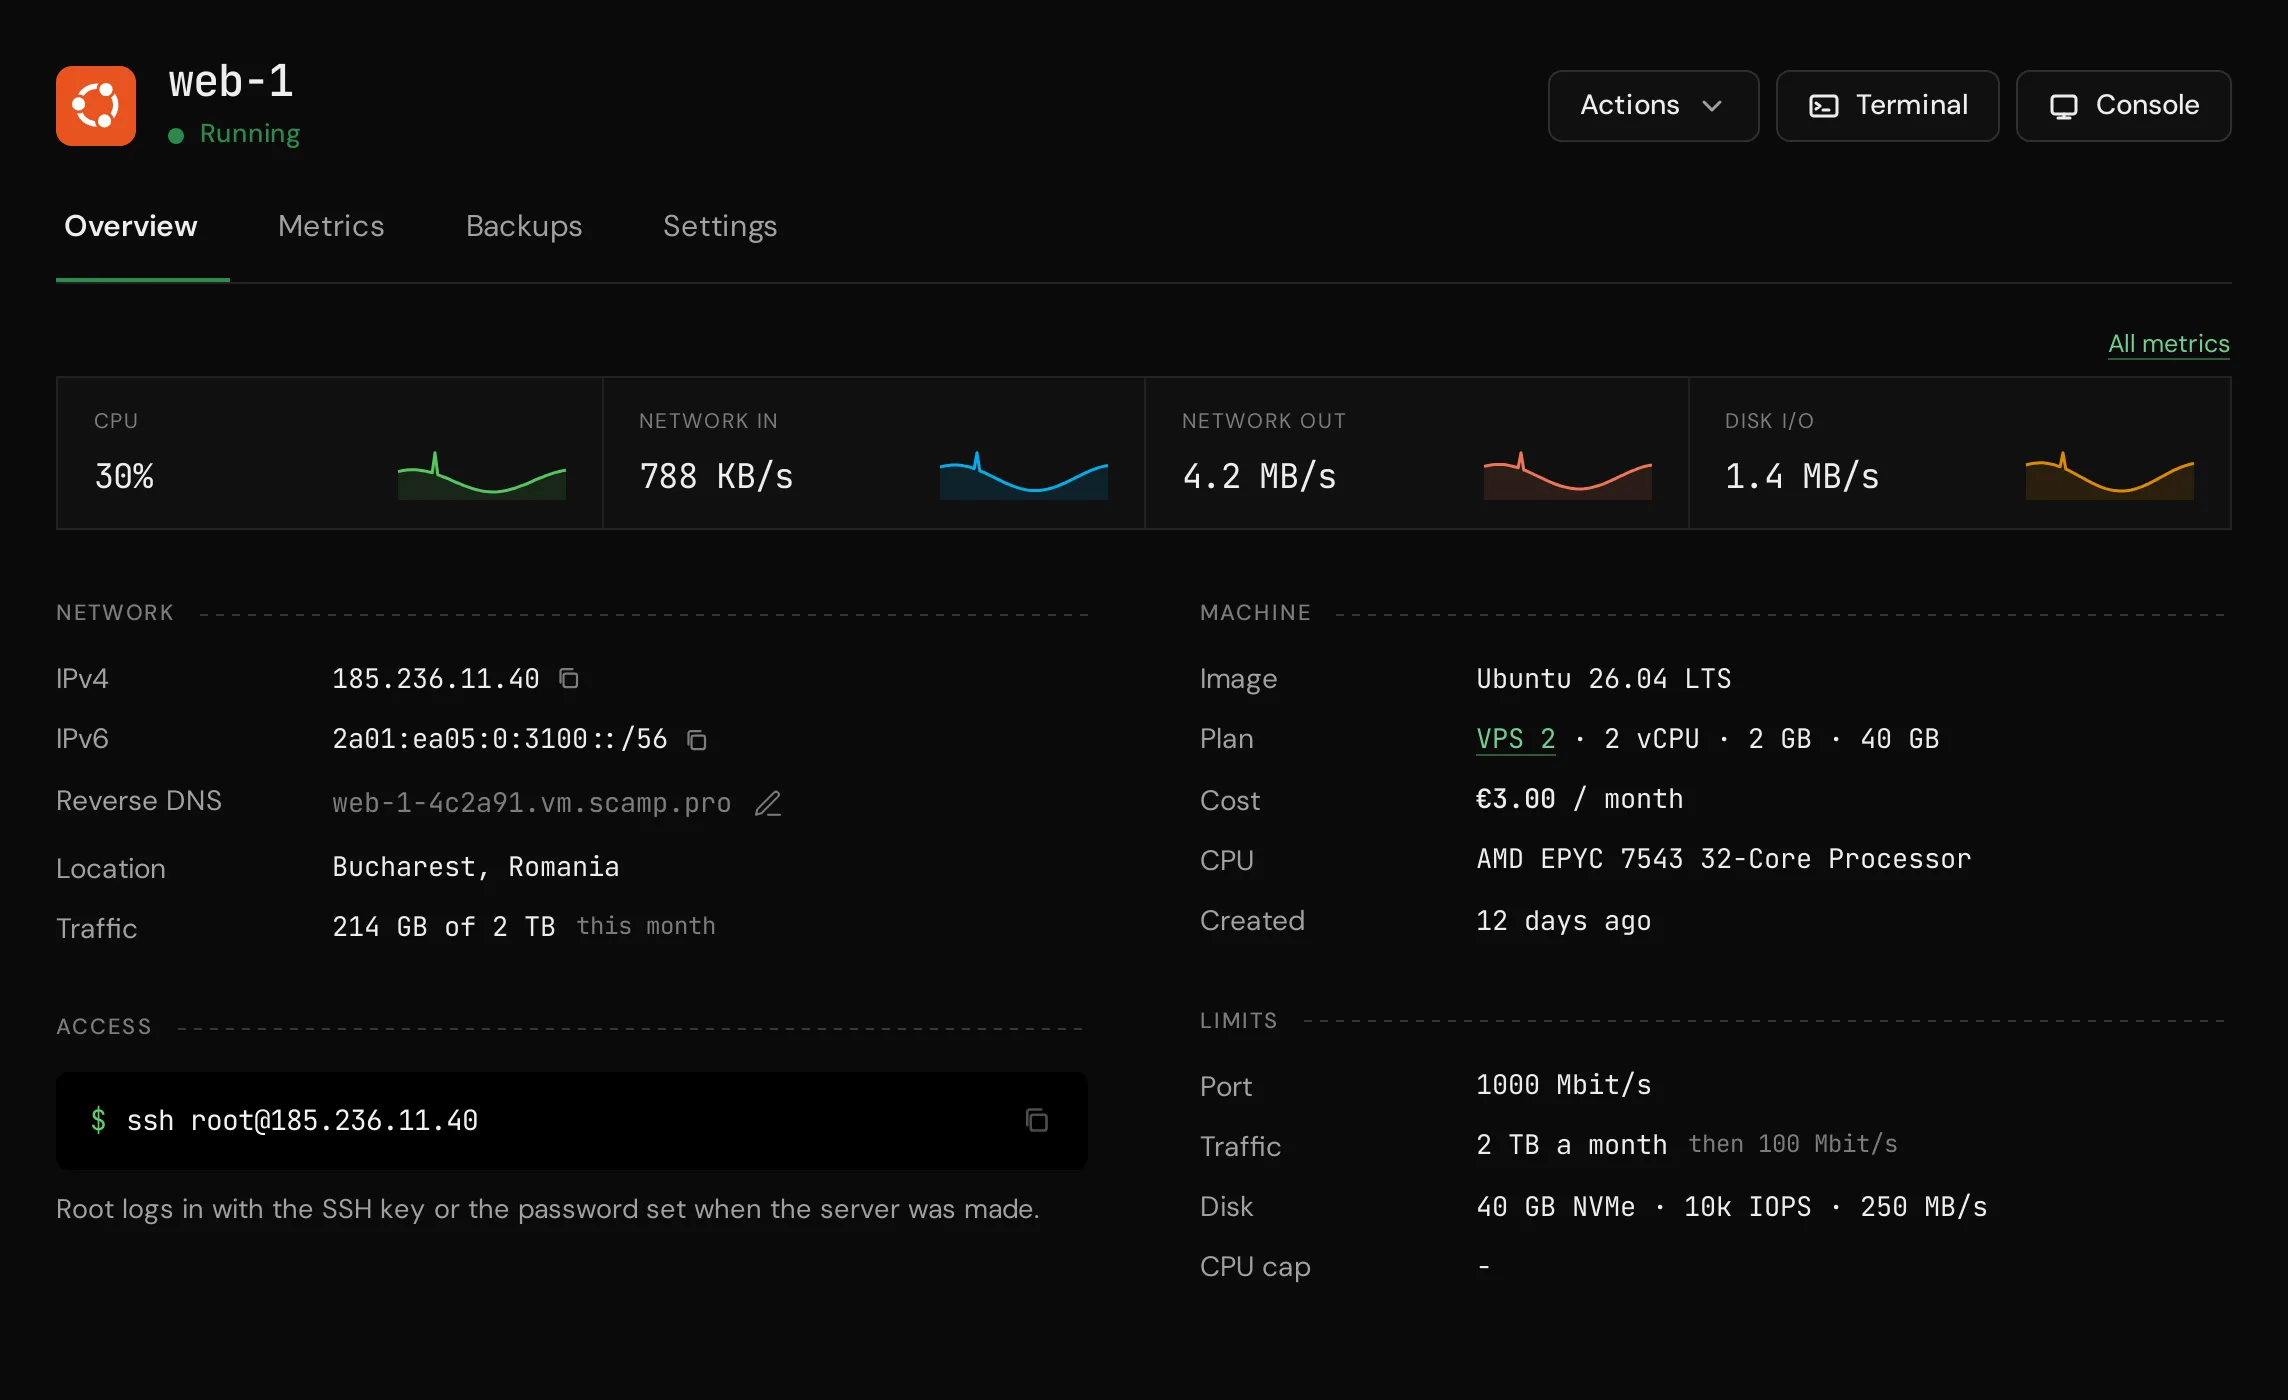
Task: Switch to the Backups tab
Action: click(524, 226)
